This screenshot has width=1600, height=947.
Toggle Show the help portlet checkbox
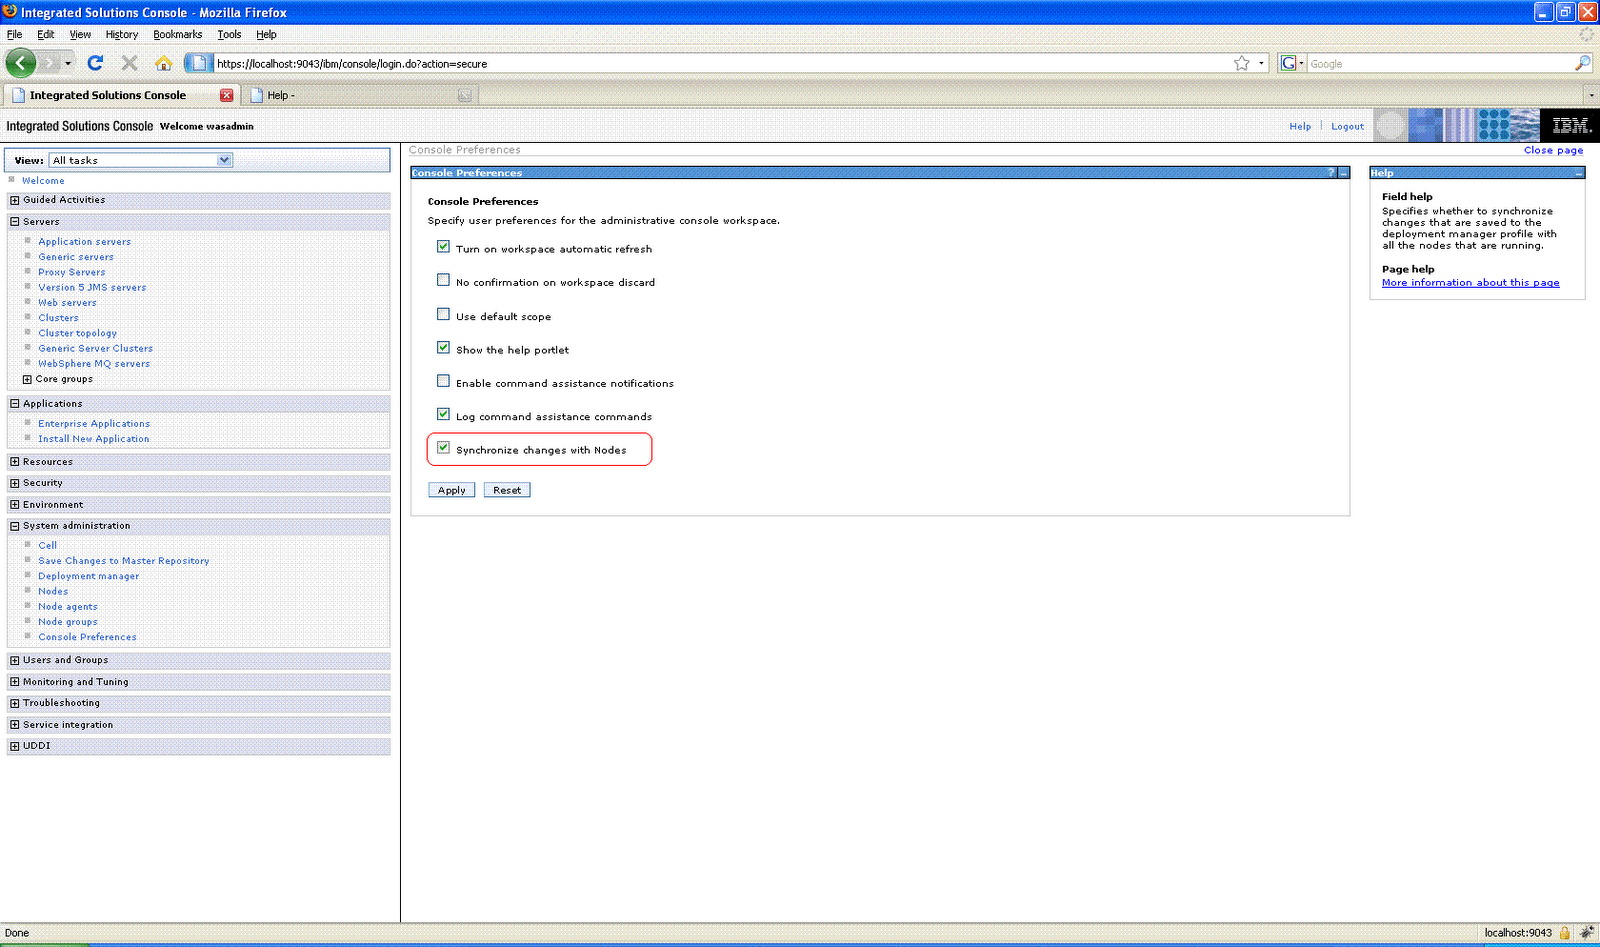pyautogui.click(x=443, y=348)
